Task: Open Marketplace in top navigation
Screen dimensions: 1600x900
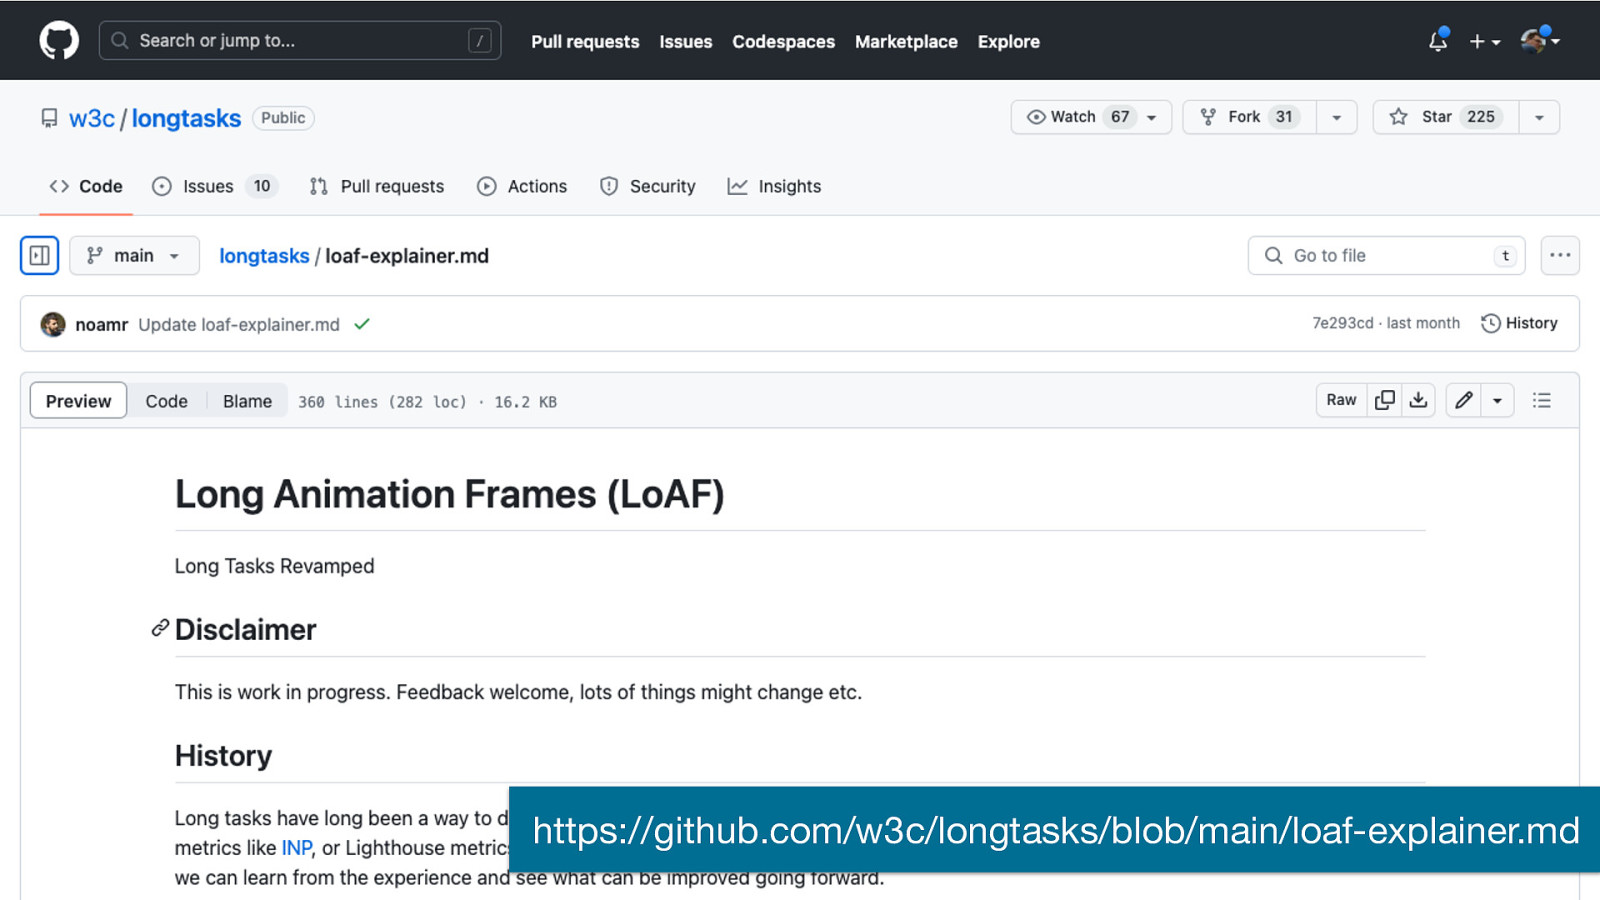Action: coord(906,42)
